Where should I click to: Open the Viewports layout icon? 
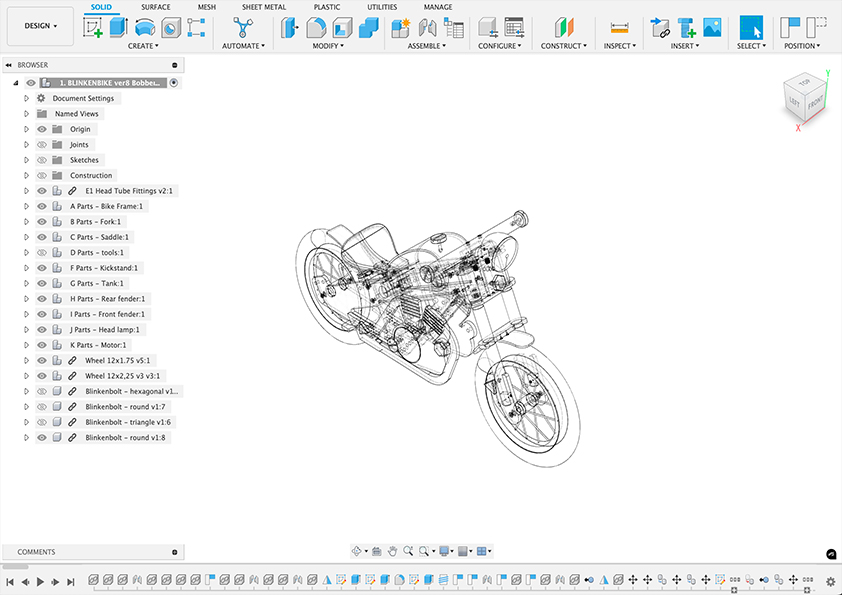[x=482, y=551]
